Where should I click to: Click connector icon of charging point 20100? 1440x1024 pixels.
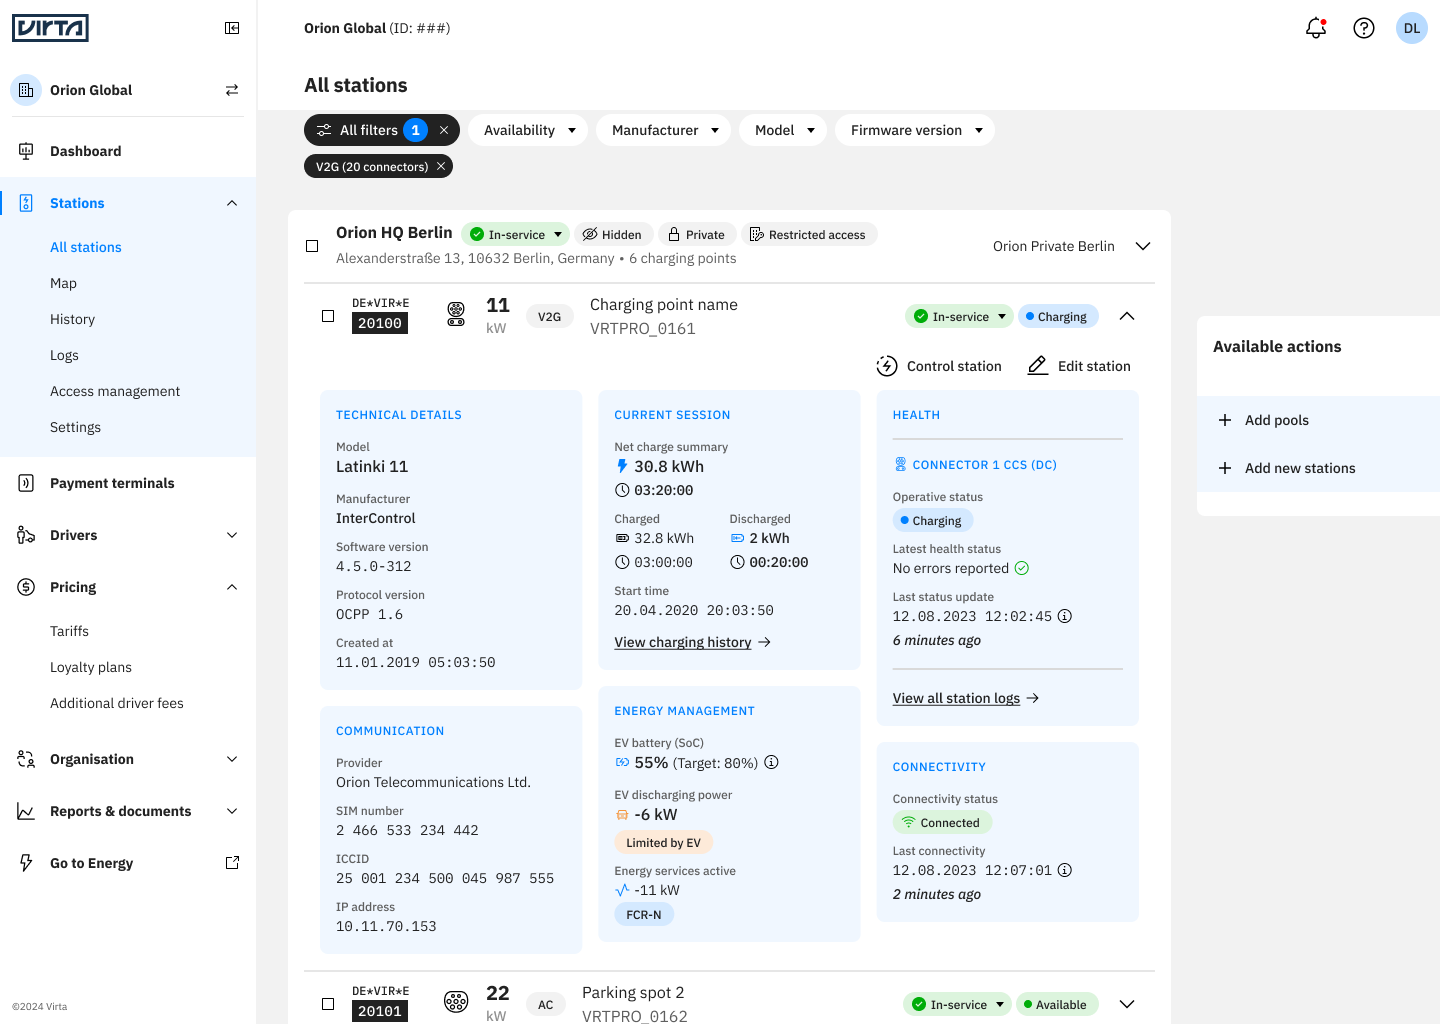point(456,315)
